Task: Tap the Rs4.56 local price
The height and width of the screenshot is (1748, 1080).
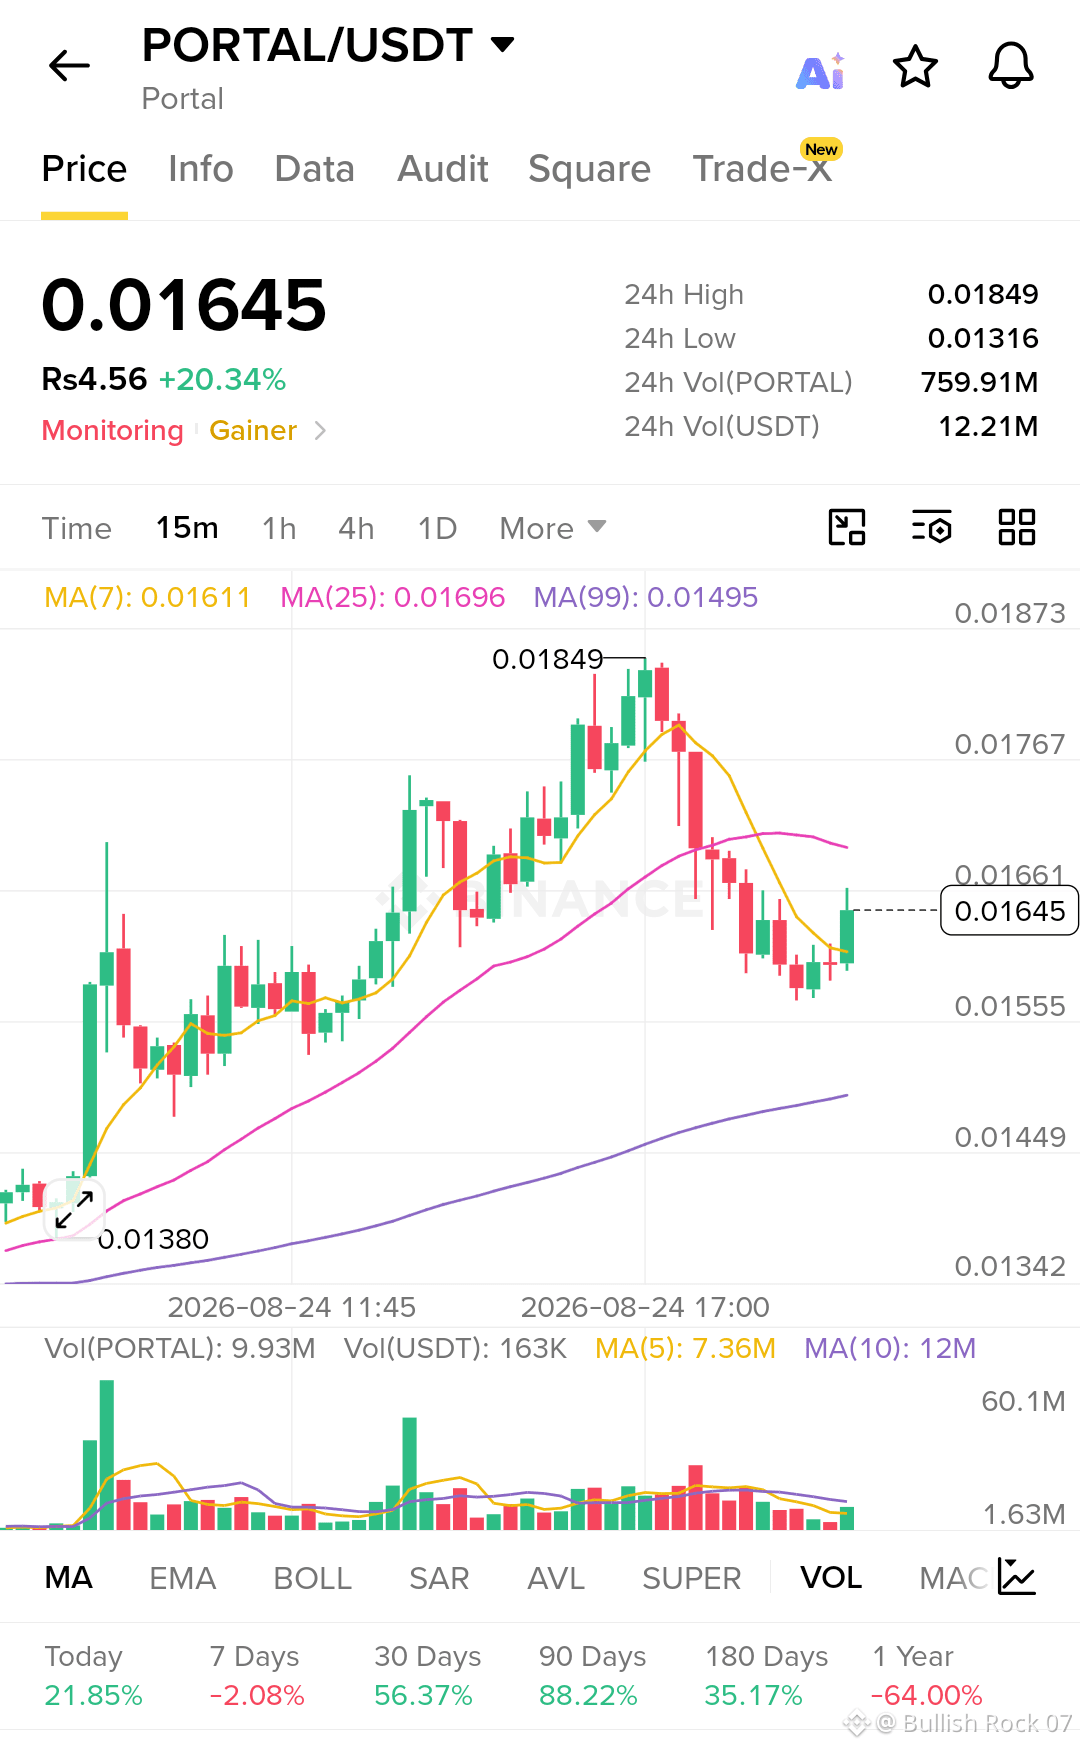Action: tap(94, 379)
